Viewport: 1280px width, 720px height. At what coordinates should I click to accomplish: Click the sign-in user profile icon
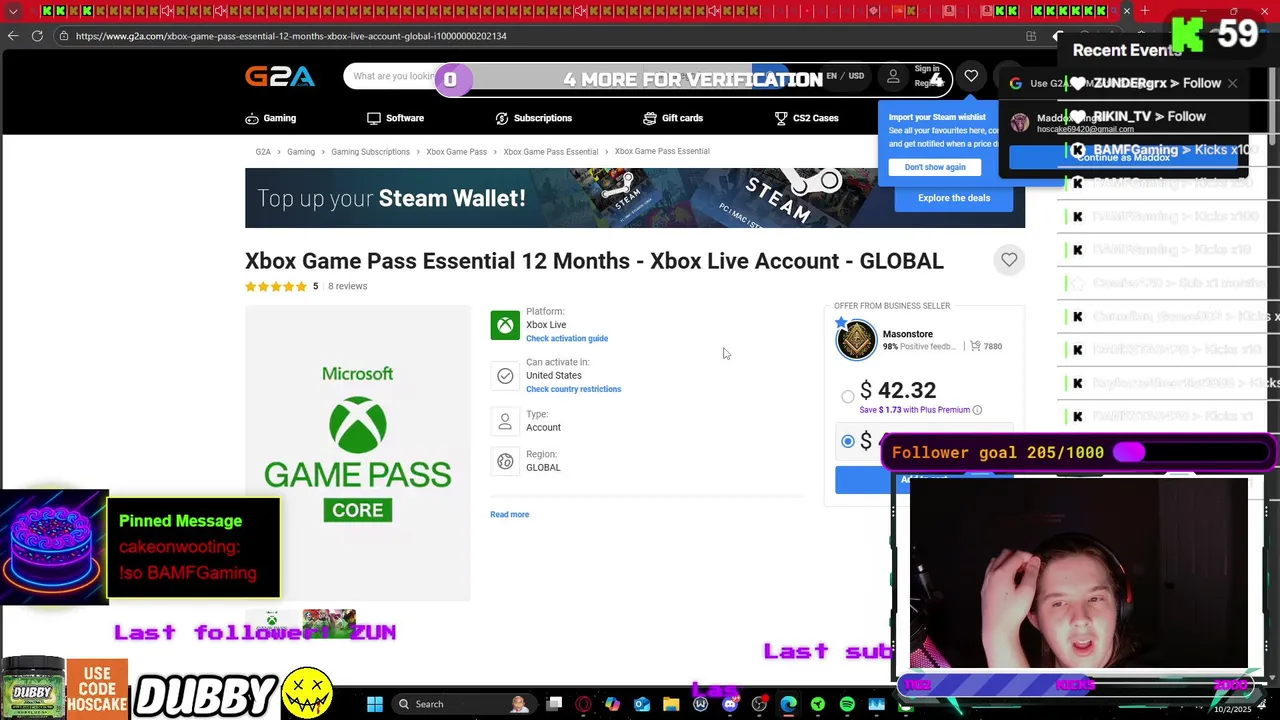point(893,76)
